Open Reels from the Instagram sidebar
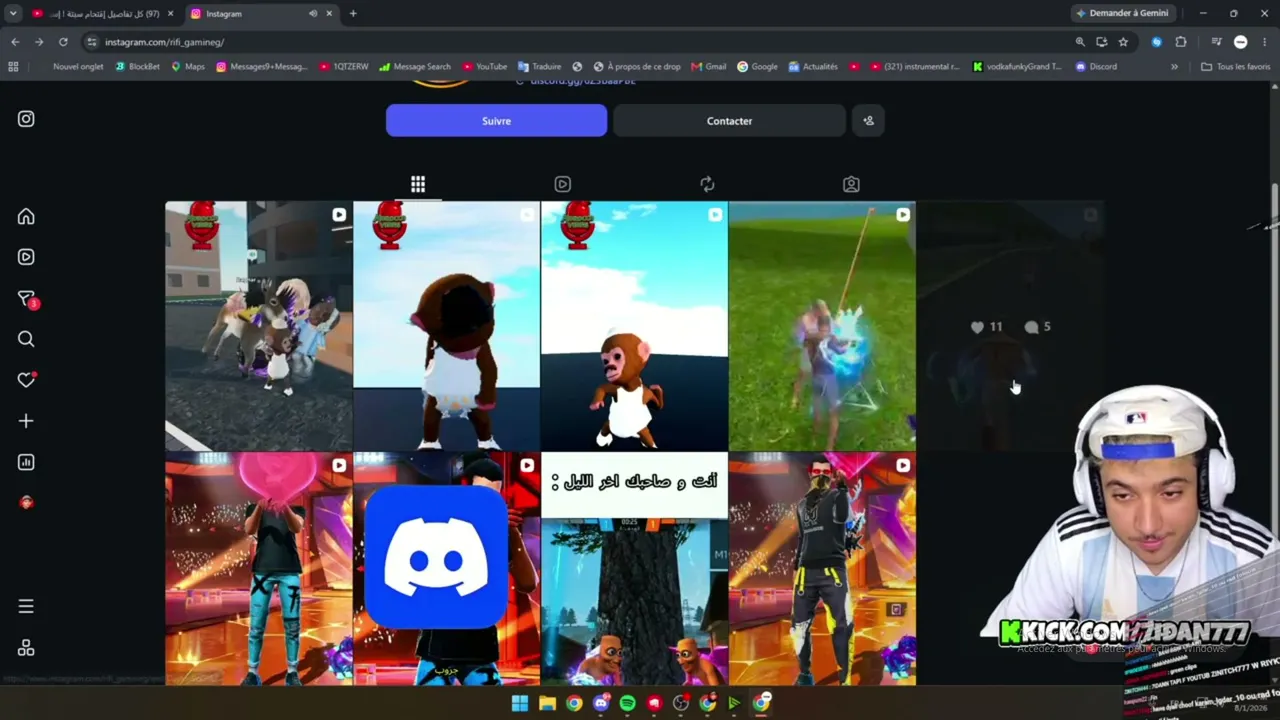Viewport: 1280px width, 720px height. pos(26,257)
